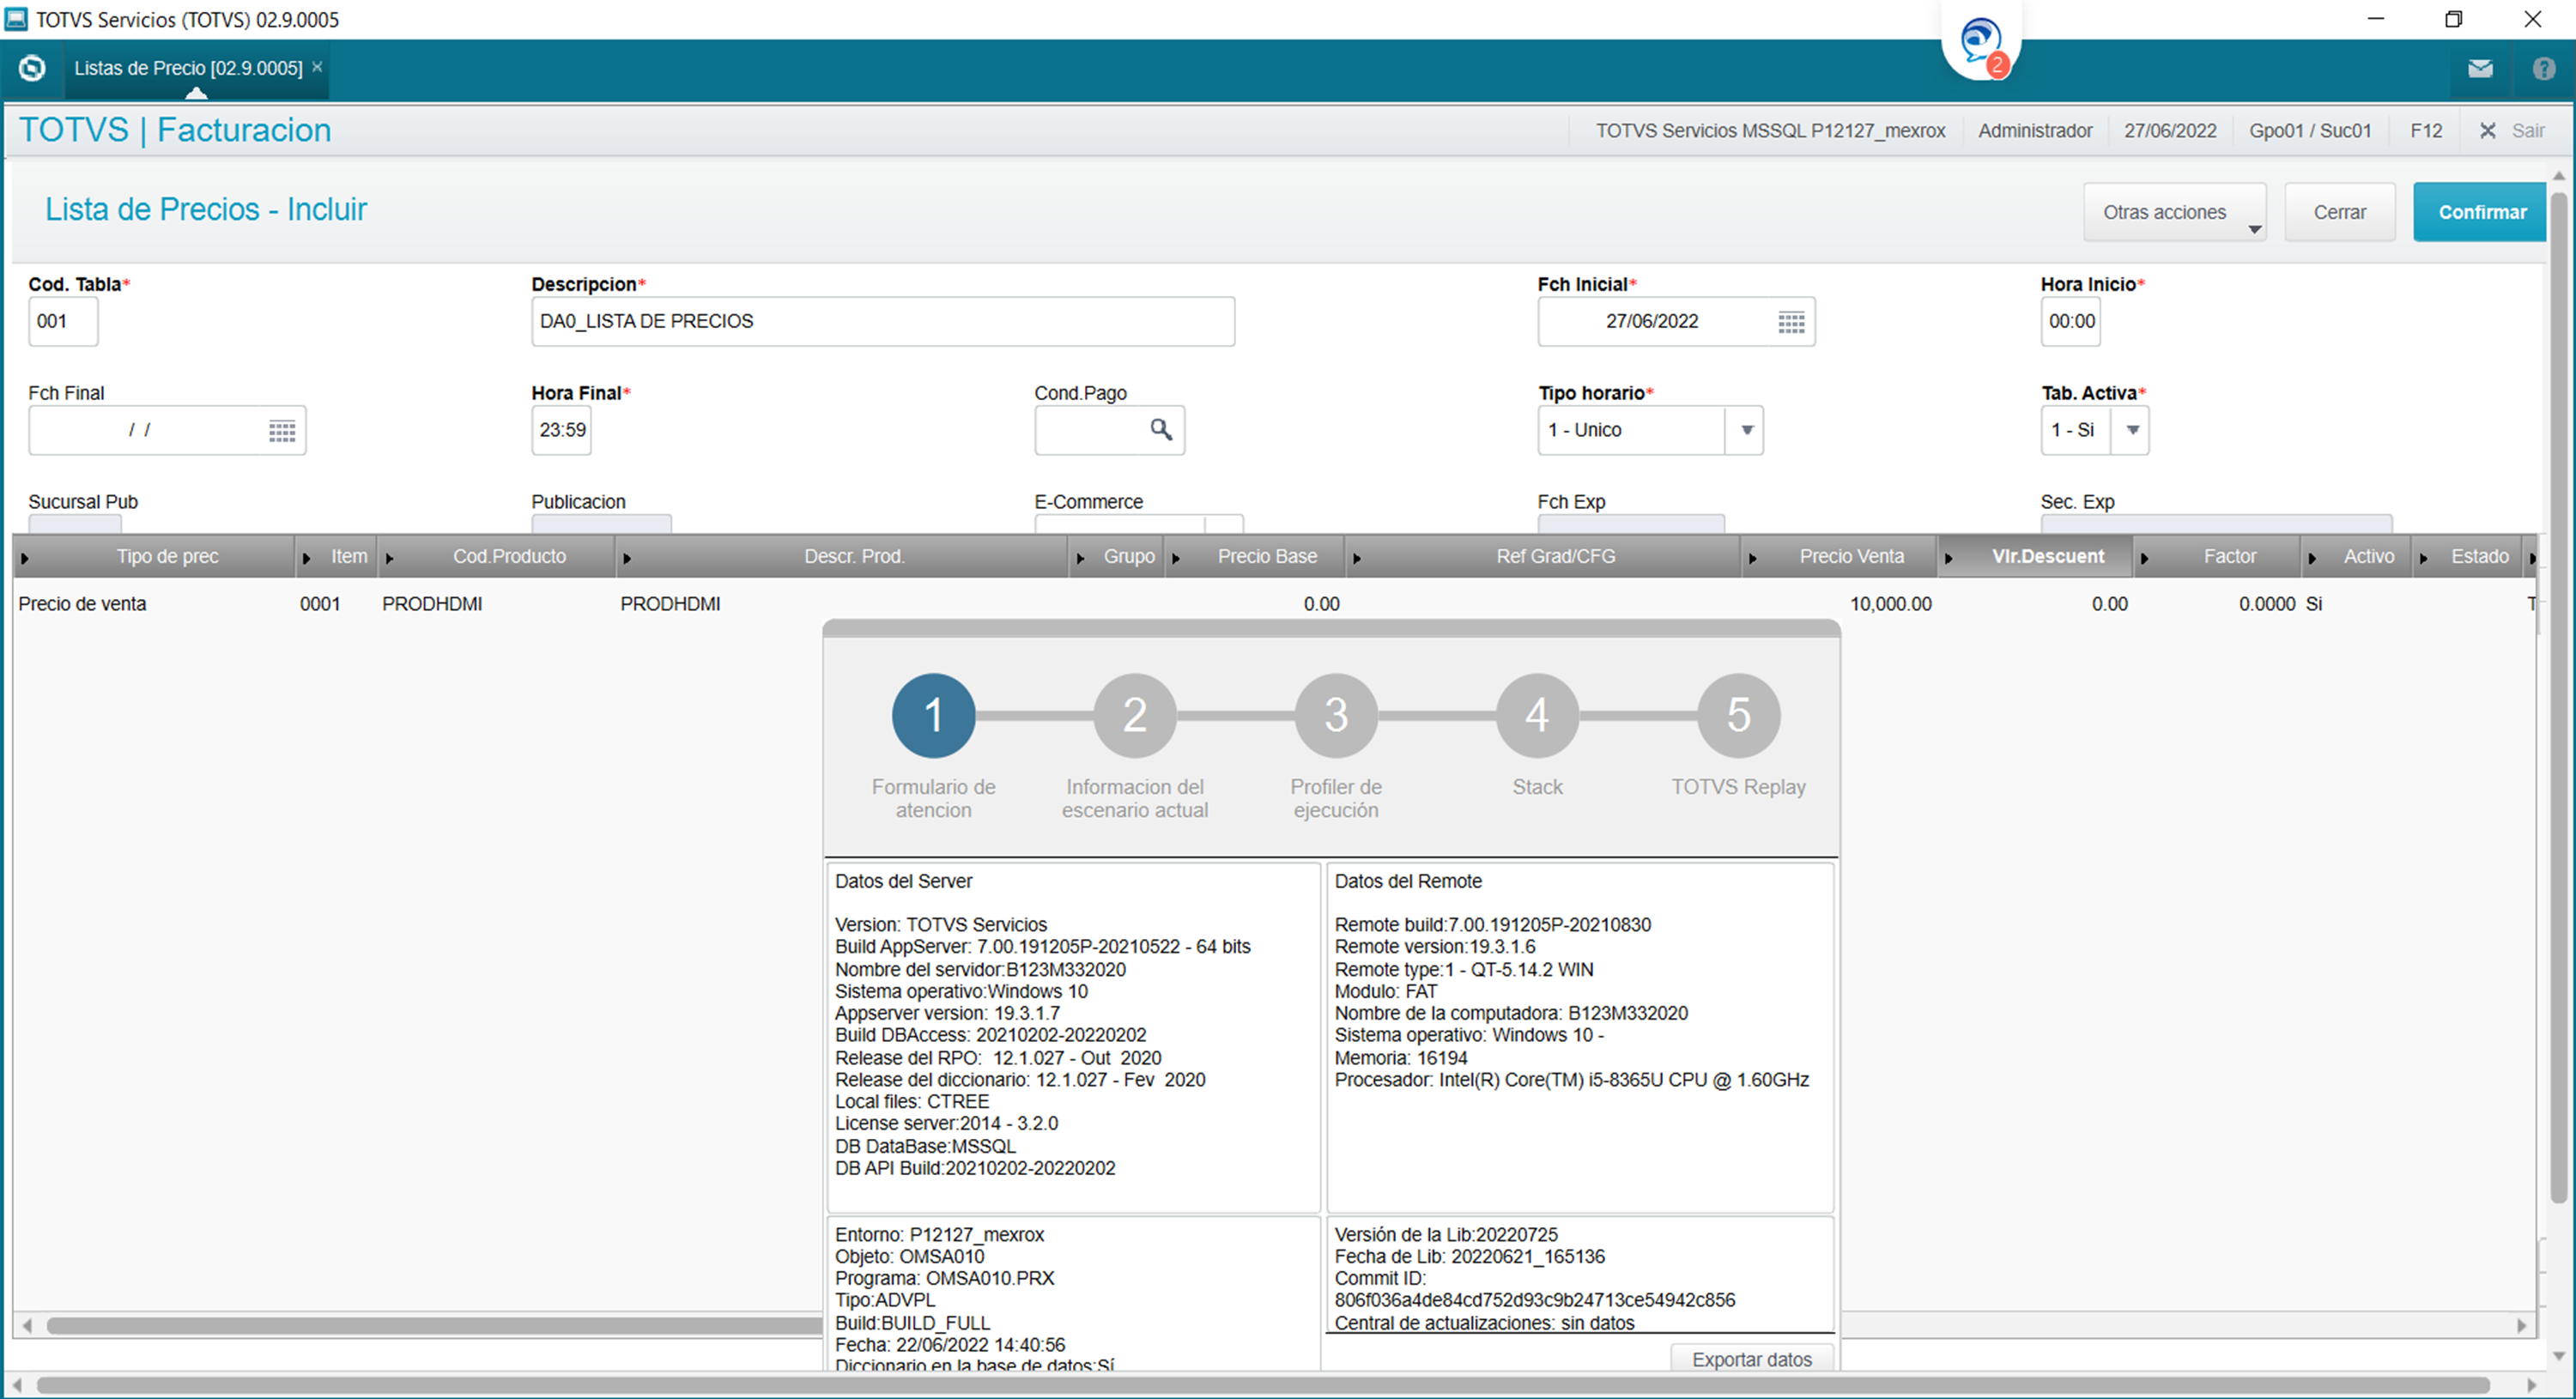Open the Otras acciones dropdown
Image resolution: width=2576 pixels, height=1399 pixels.
click(x=2174, y=212)
